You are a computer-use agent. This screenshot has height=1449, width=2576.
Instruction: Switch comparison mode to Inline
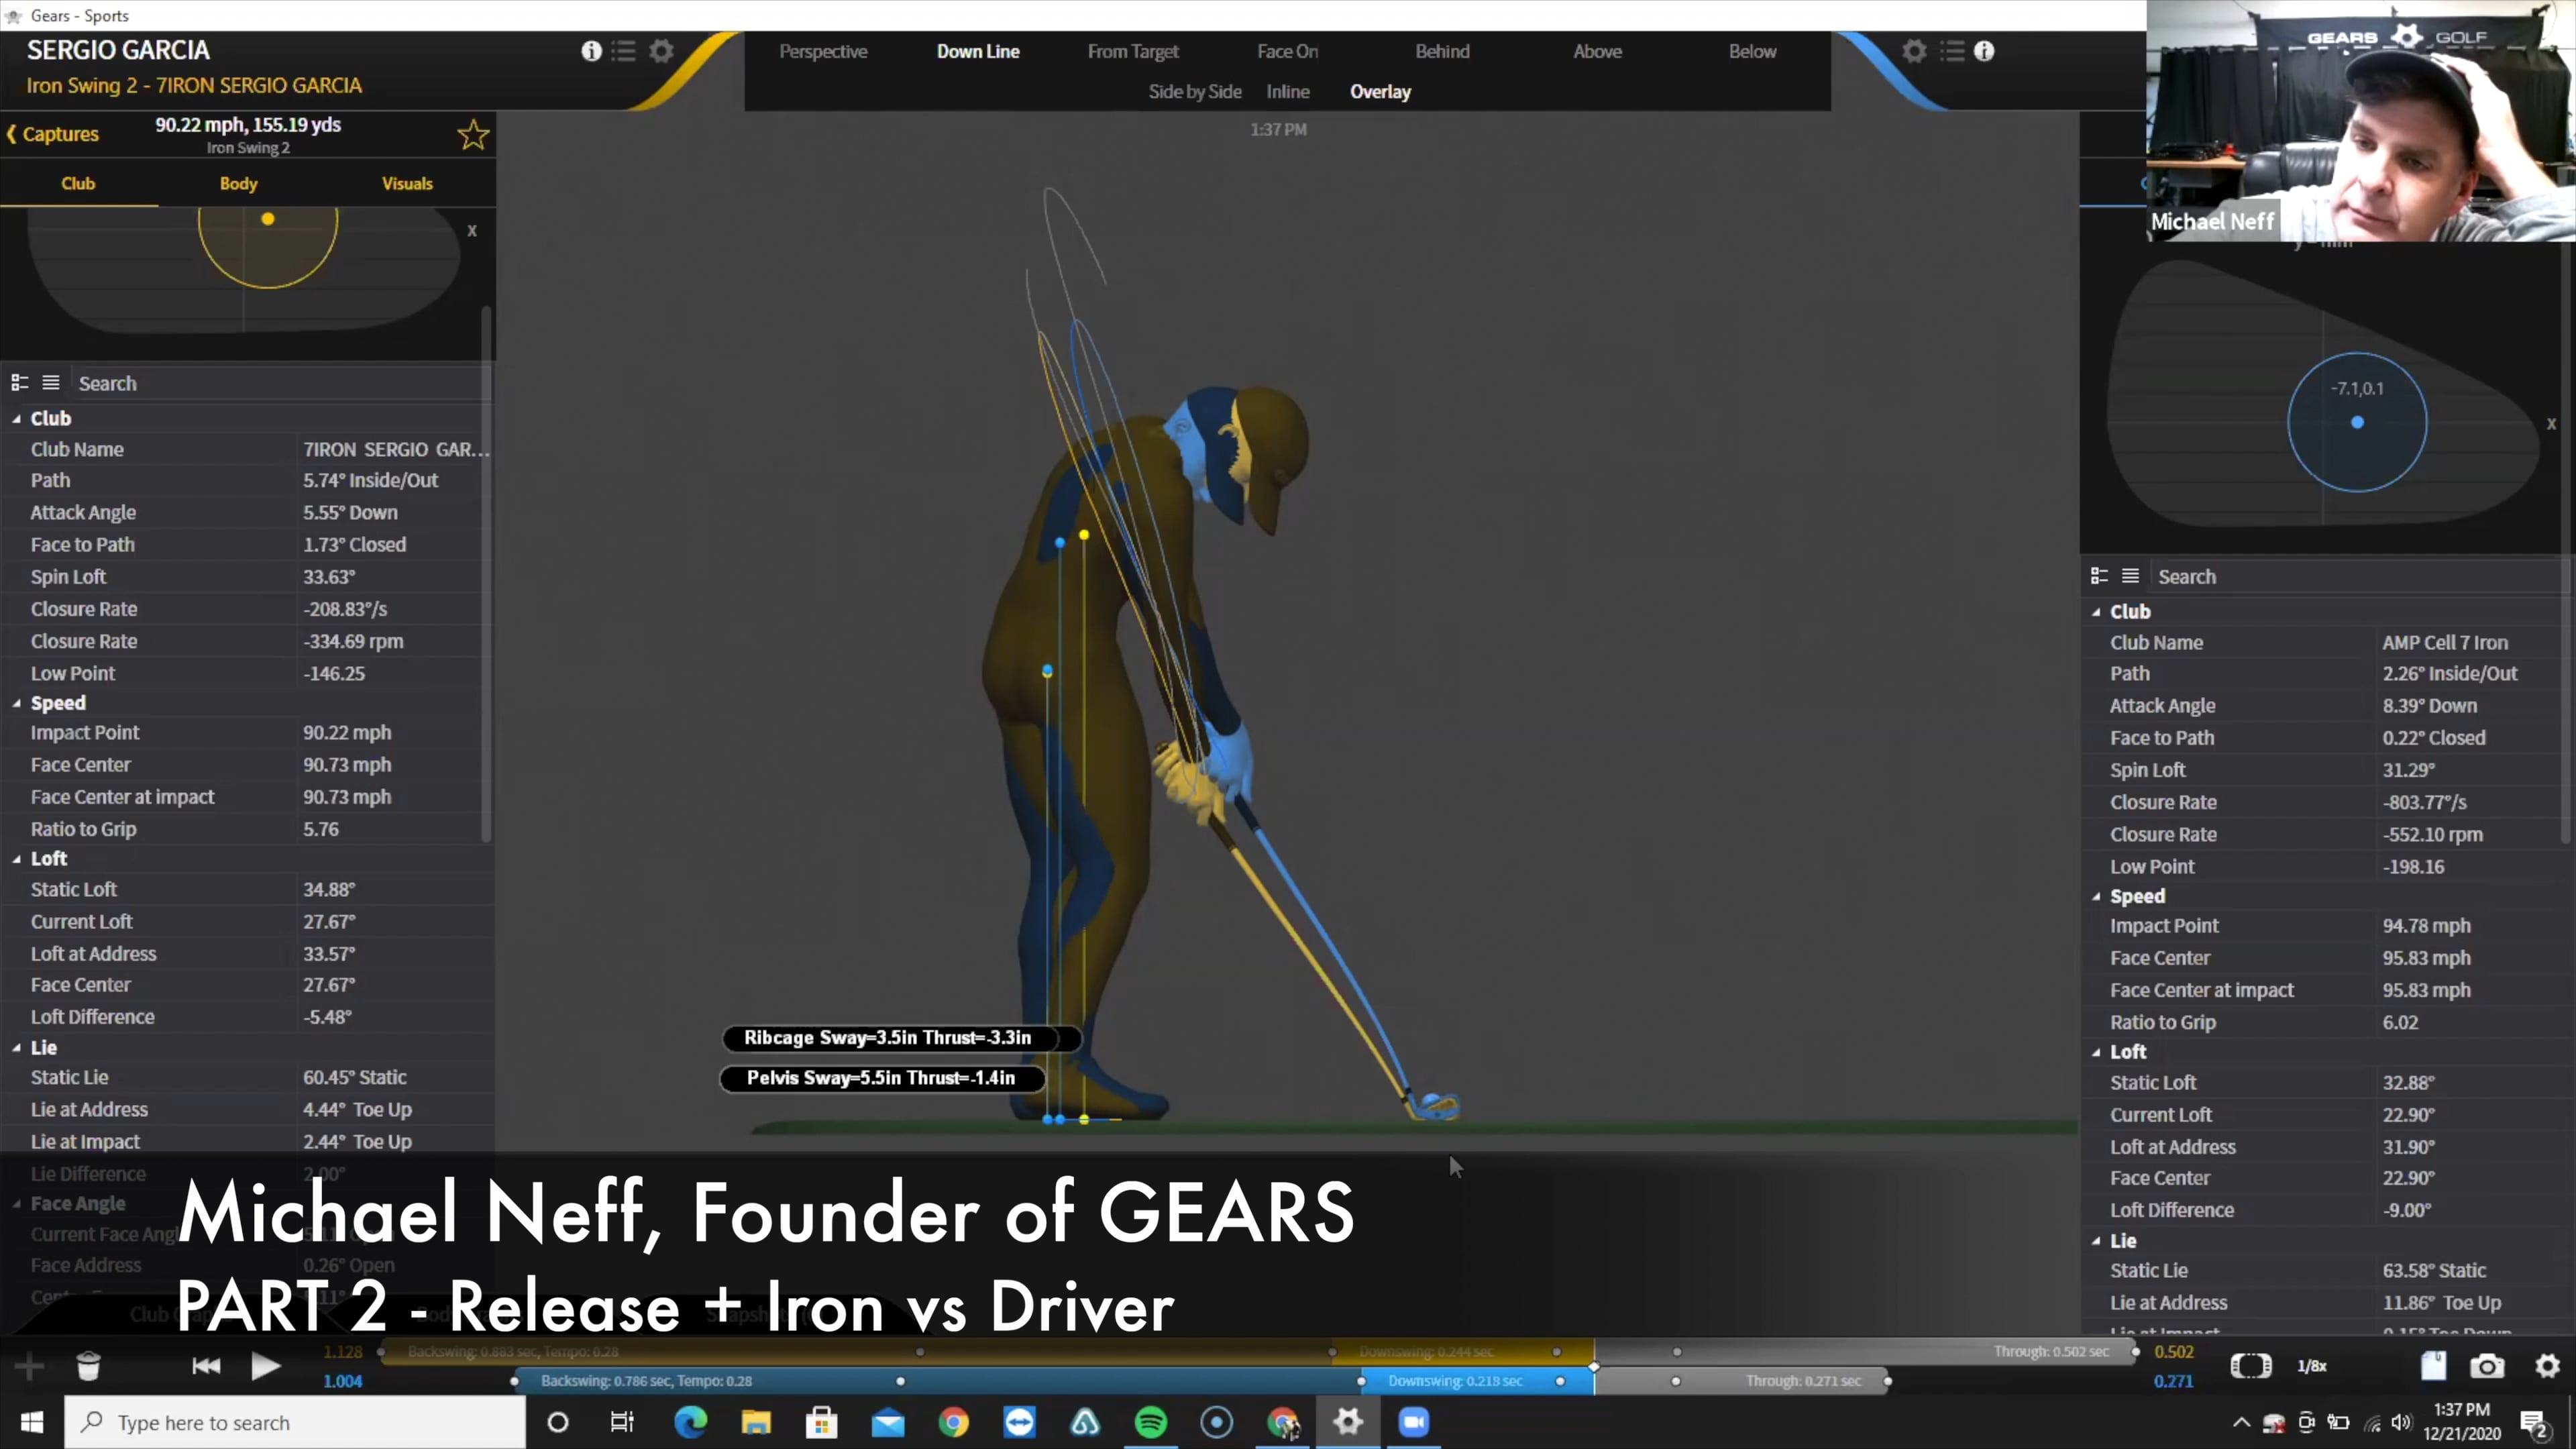(1287, 91)
